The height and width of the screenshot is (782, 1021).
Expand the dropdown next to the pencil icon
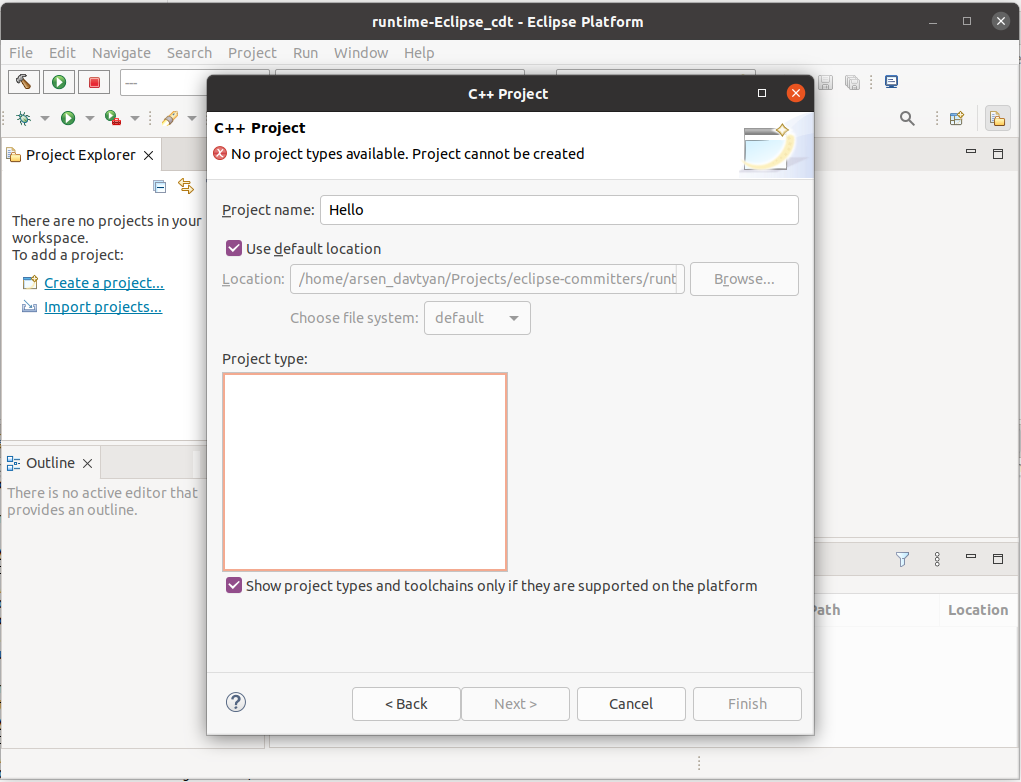(x=191, y=118)
